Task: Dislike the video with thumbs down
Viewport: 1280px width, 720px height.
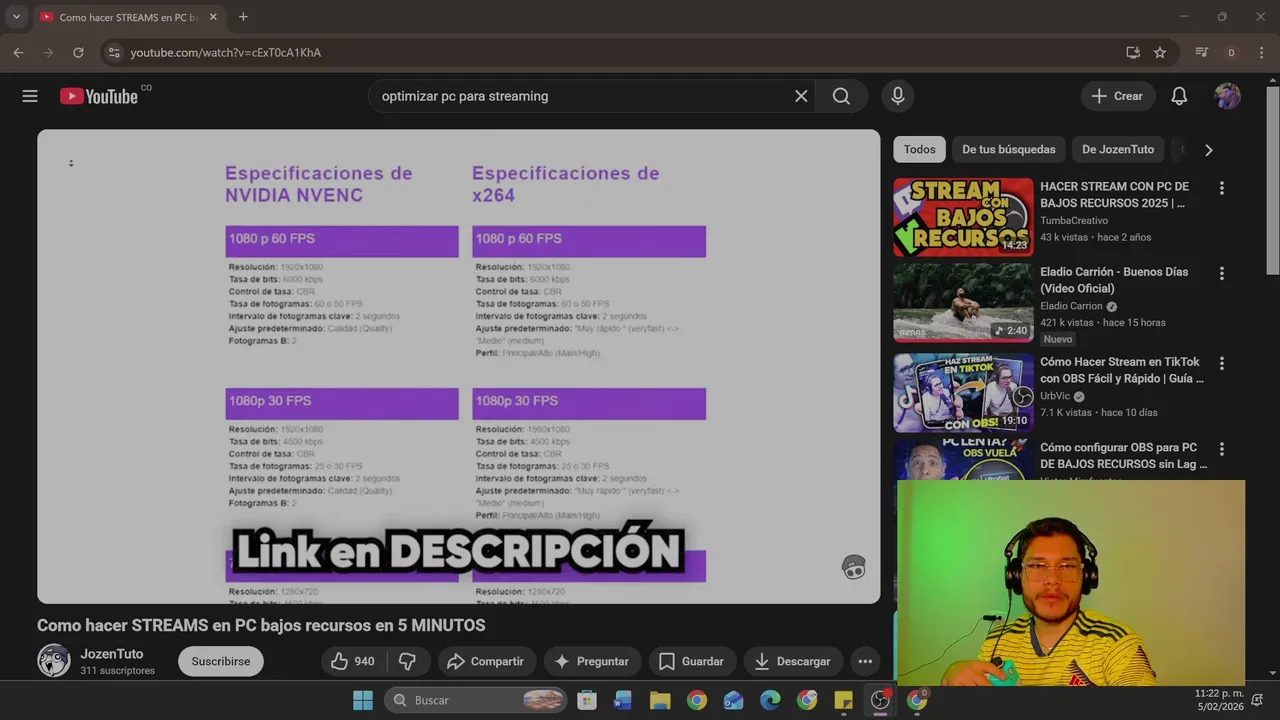Action: [408, 661]
